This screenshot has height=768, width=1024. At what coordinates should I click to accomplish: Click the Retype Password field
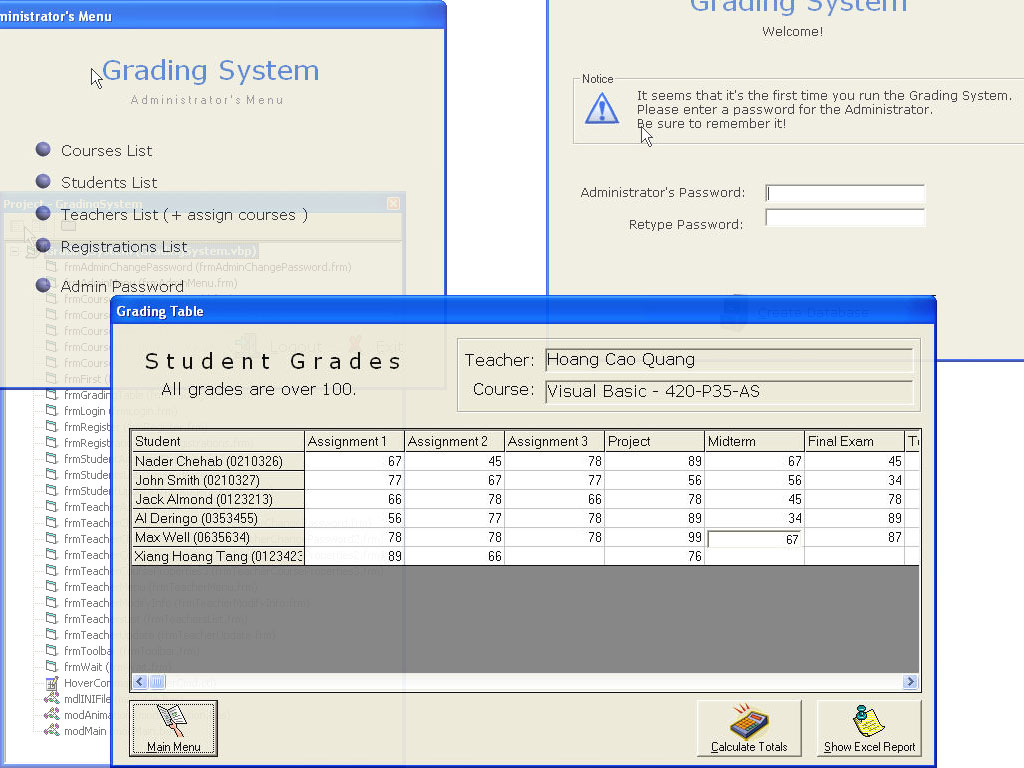pos(845,218)
